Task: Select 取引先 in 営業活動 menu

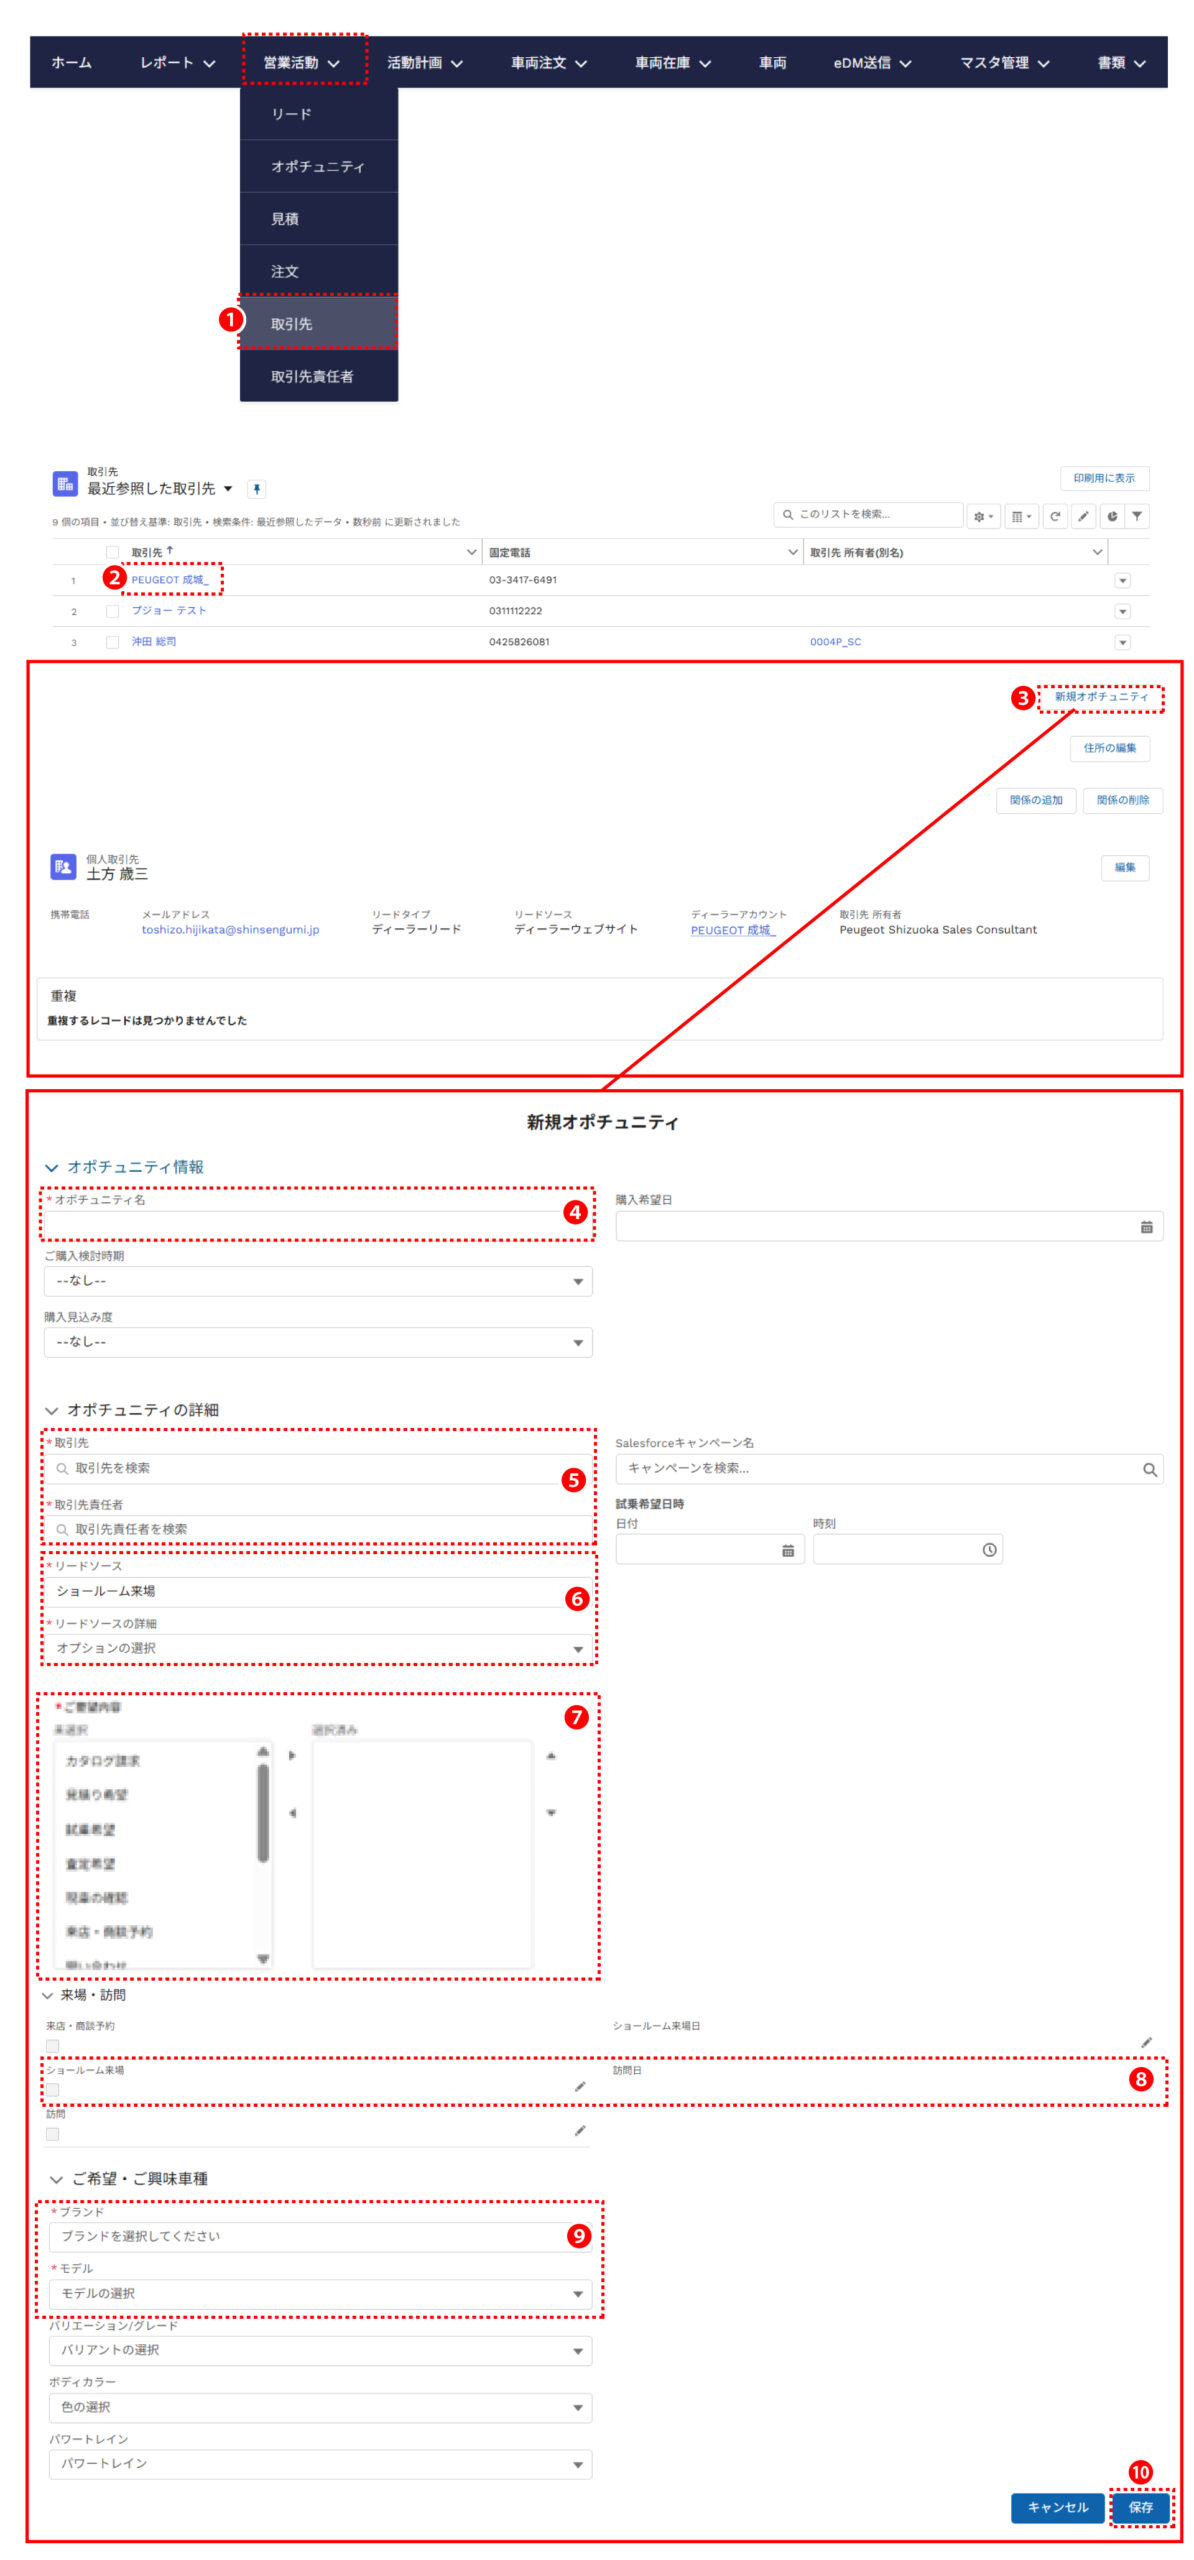Action: tap(318, 324)
